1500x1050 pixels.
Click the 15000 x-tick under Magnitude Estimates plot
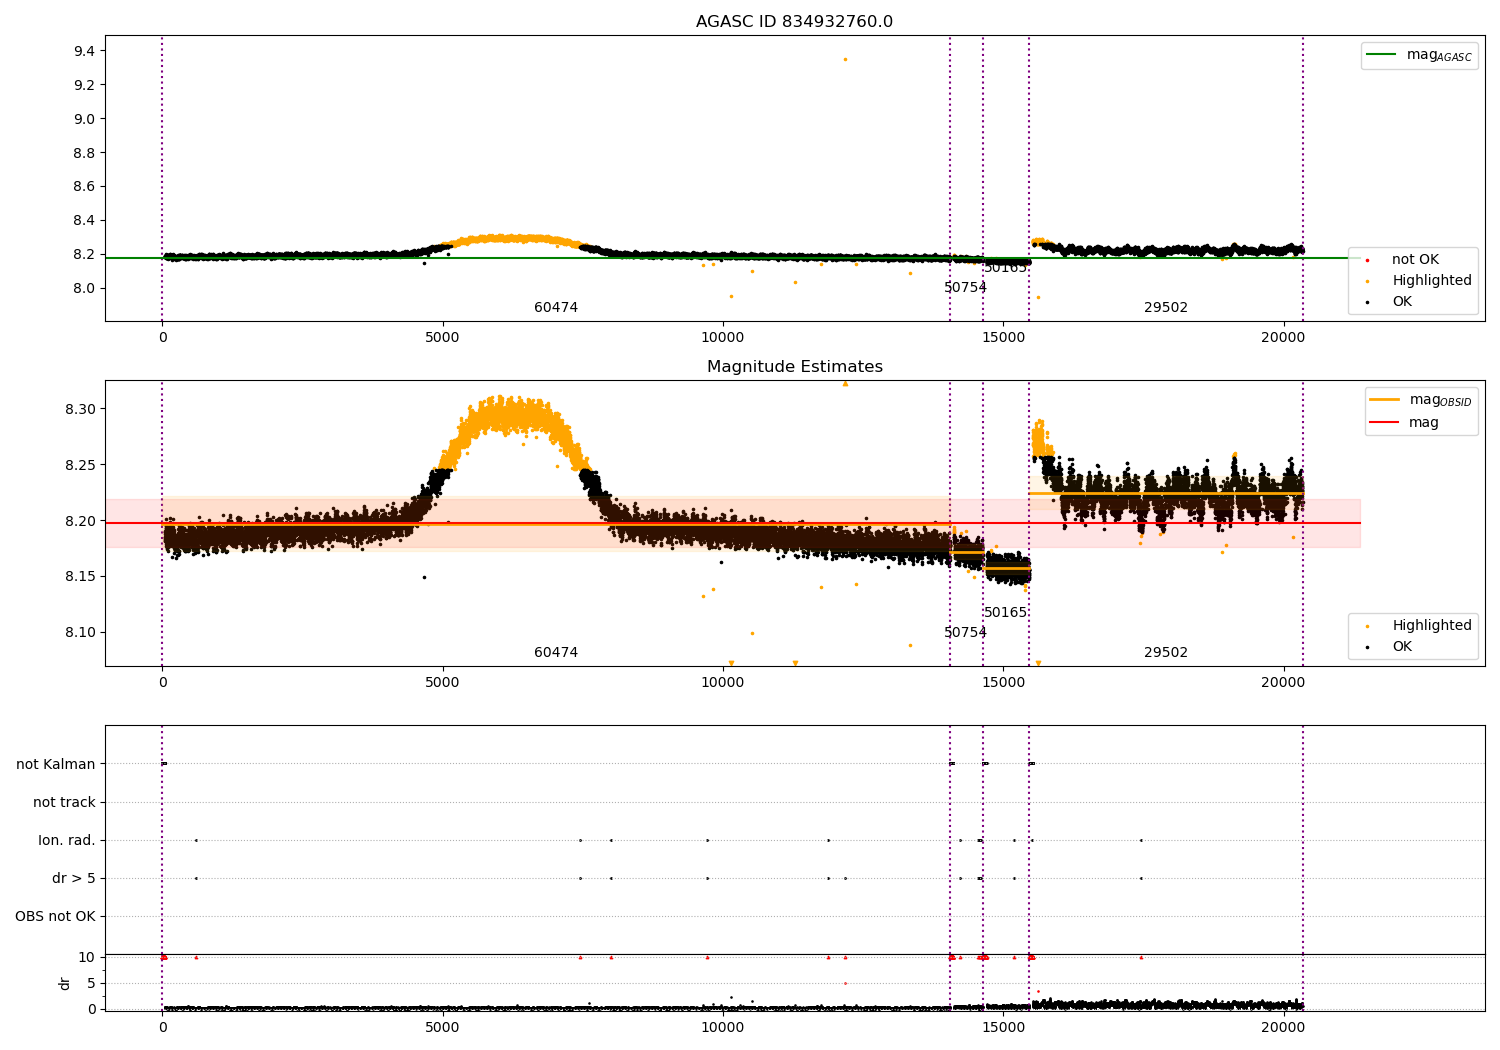point(1003,683)
